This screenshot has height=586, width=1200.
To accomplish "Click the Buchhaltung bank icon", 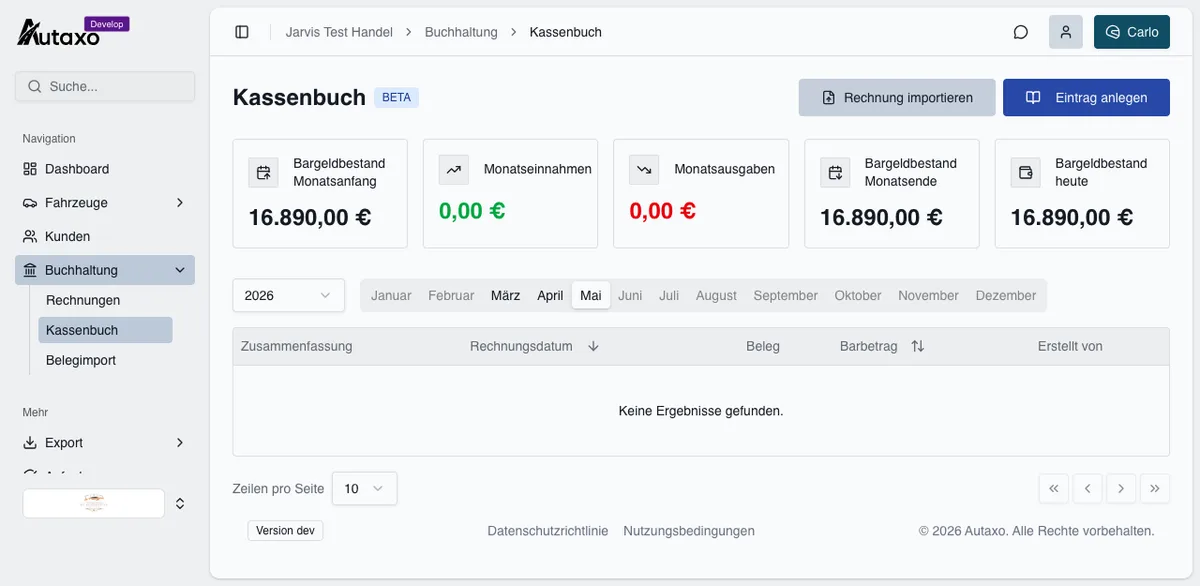I will click(30, 270).
